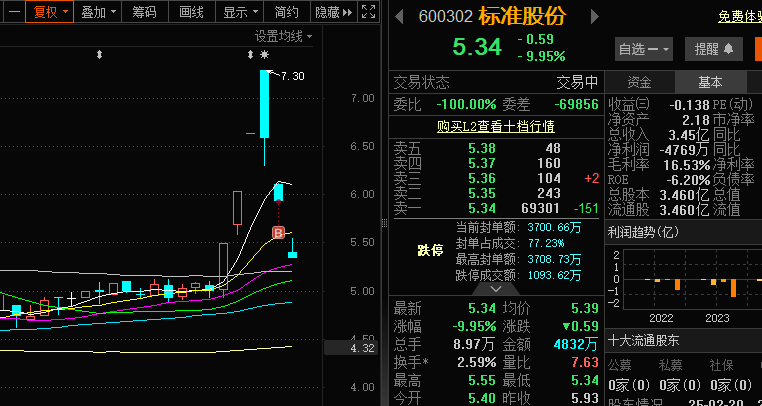Viewport: 762px width, 406px height.
Task: Go to next stock with right arrow
Action: click(594, 17)
